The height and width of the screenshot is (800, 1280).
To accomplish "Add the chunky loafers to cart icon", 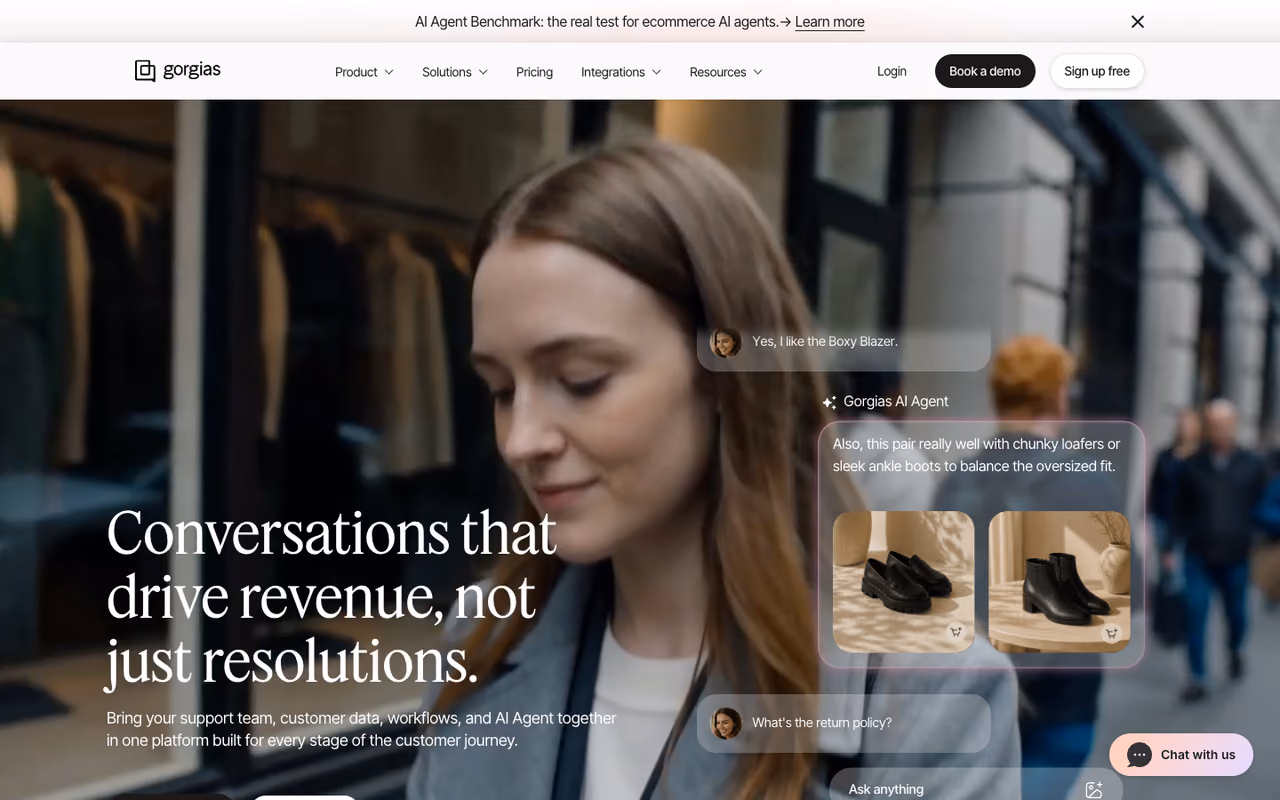I will 956,632.
